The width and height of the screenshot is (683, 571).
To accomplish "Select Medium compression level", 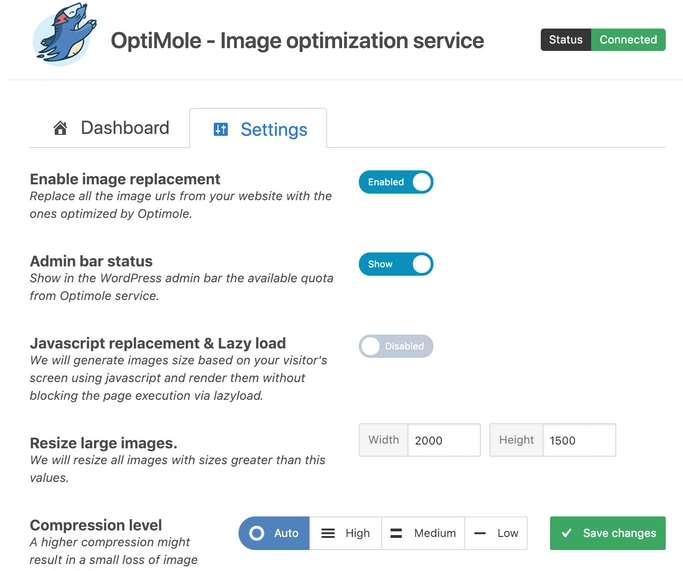I will (x=423, y=533).
